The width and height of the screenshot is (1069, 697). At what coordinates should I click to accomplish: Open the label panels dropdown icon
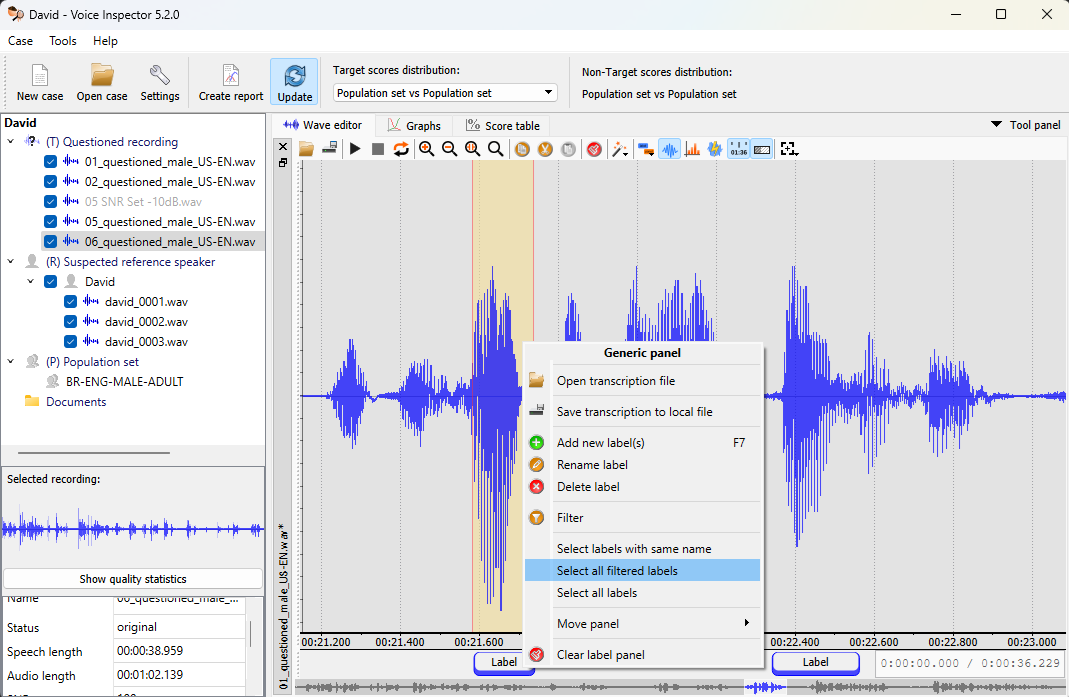tap(646, 149)
